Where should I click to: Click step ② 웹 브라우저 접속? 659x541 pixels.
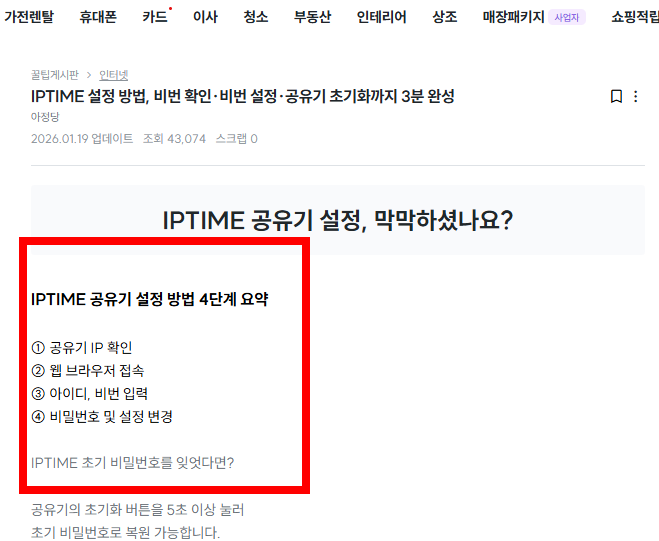[87, 371]
